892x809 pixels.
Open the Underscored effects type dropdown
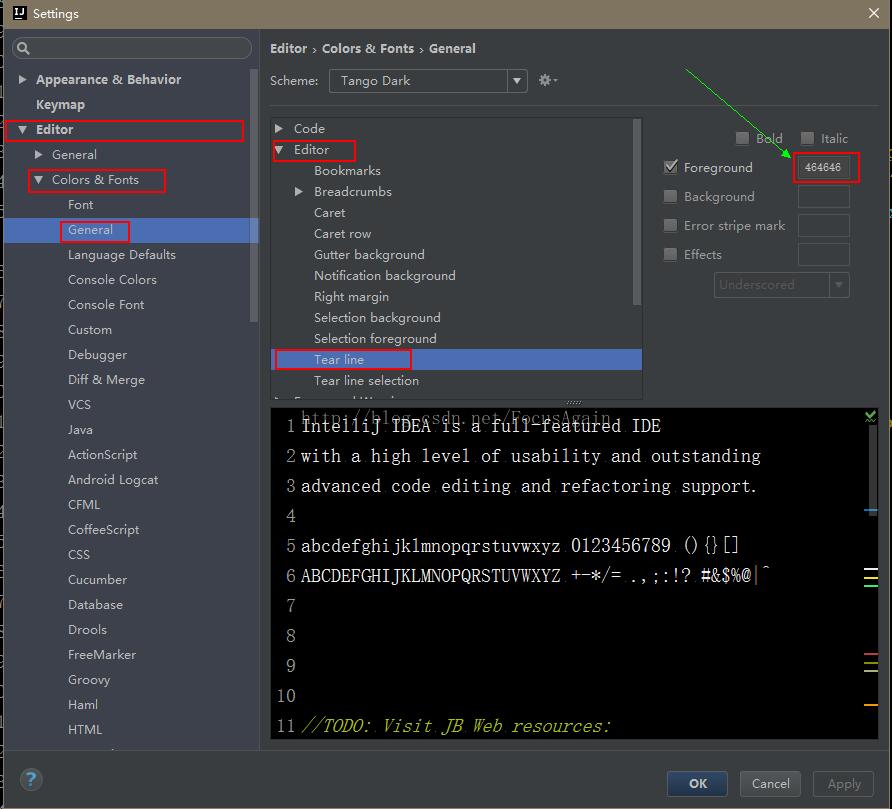click(782, 285)
